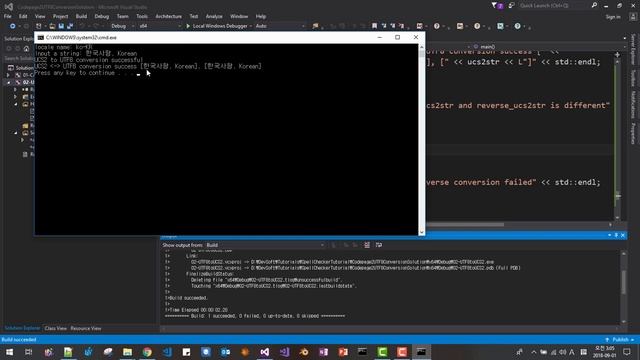
Task: Open the Debug menu
Action: (102, 16)
